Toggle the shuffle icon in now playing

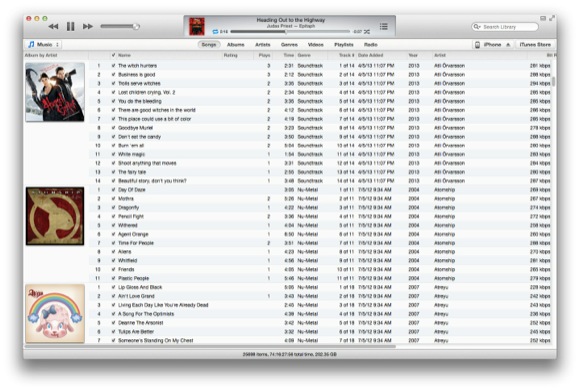(367, 32)
